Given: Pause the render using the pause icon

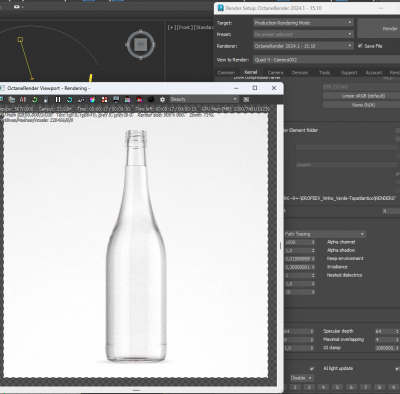Looking at the screenshot, I should (58, 99).
